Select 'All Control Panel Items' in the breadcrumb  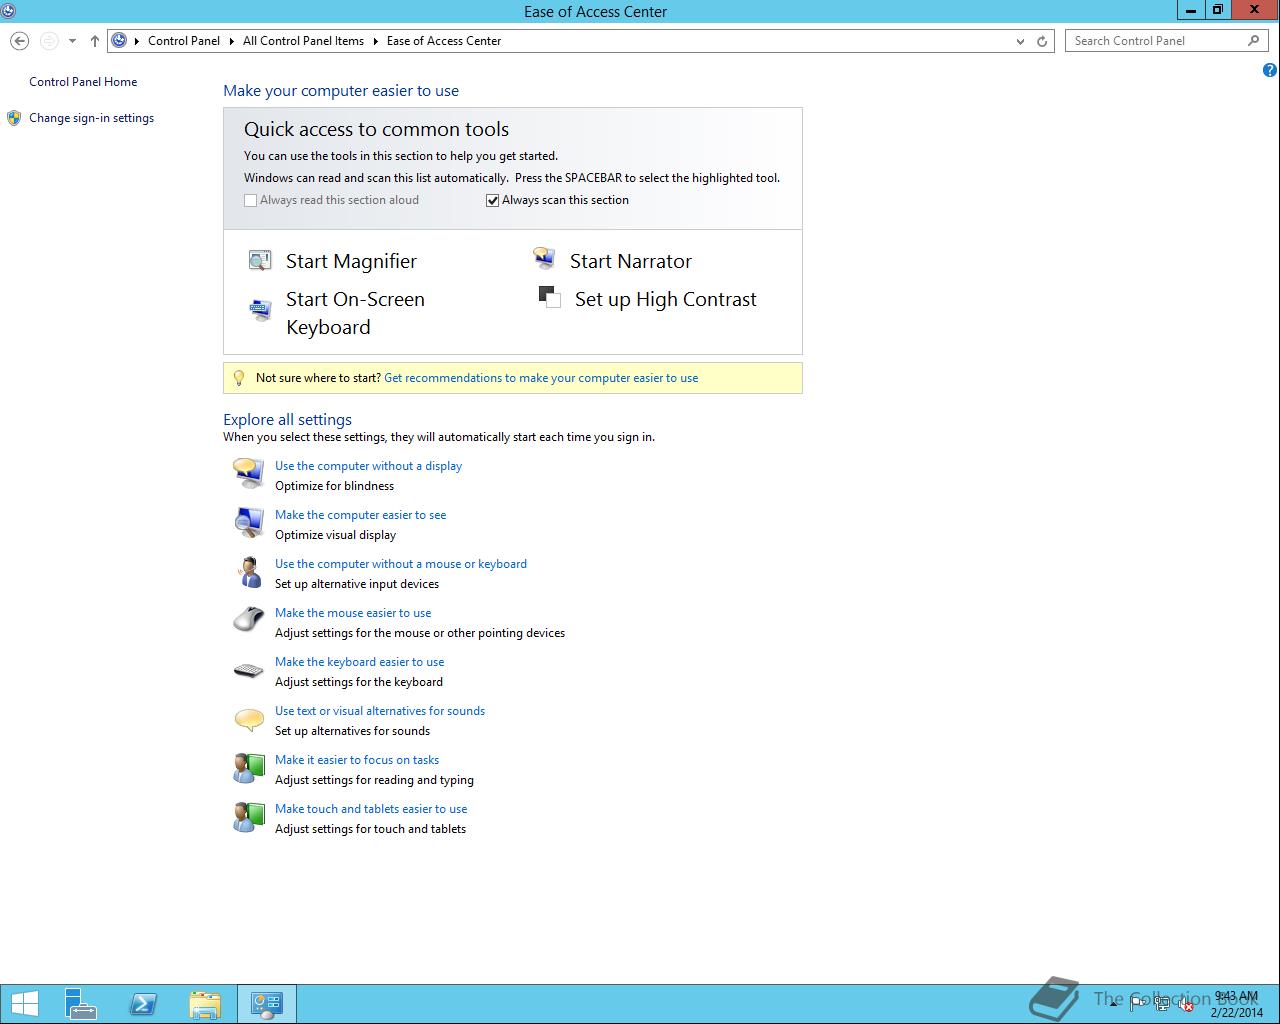coord(303,41)
